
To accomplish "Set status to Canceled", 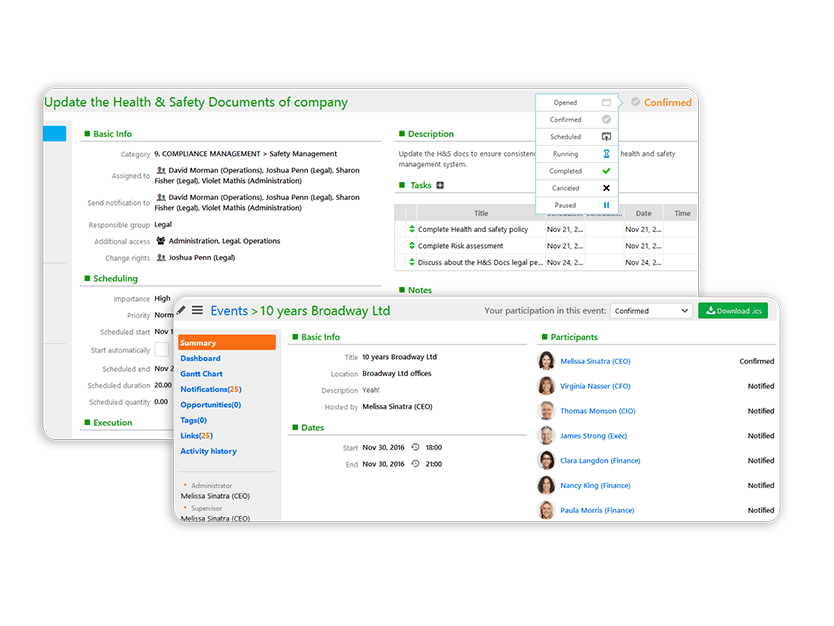I will pyautogui.click(x=577, y=188).
